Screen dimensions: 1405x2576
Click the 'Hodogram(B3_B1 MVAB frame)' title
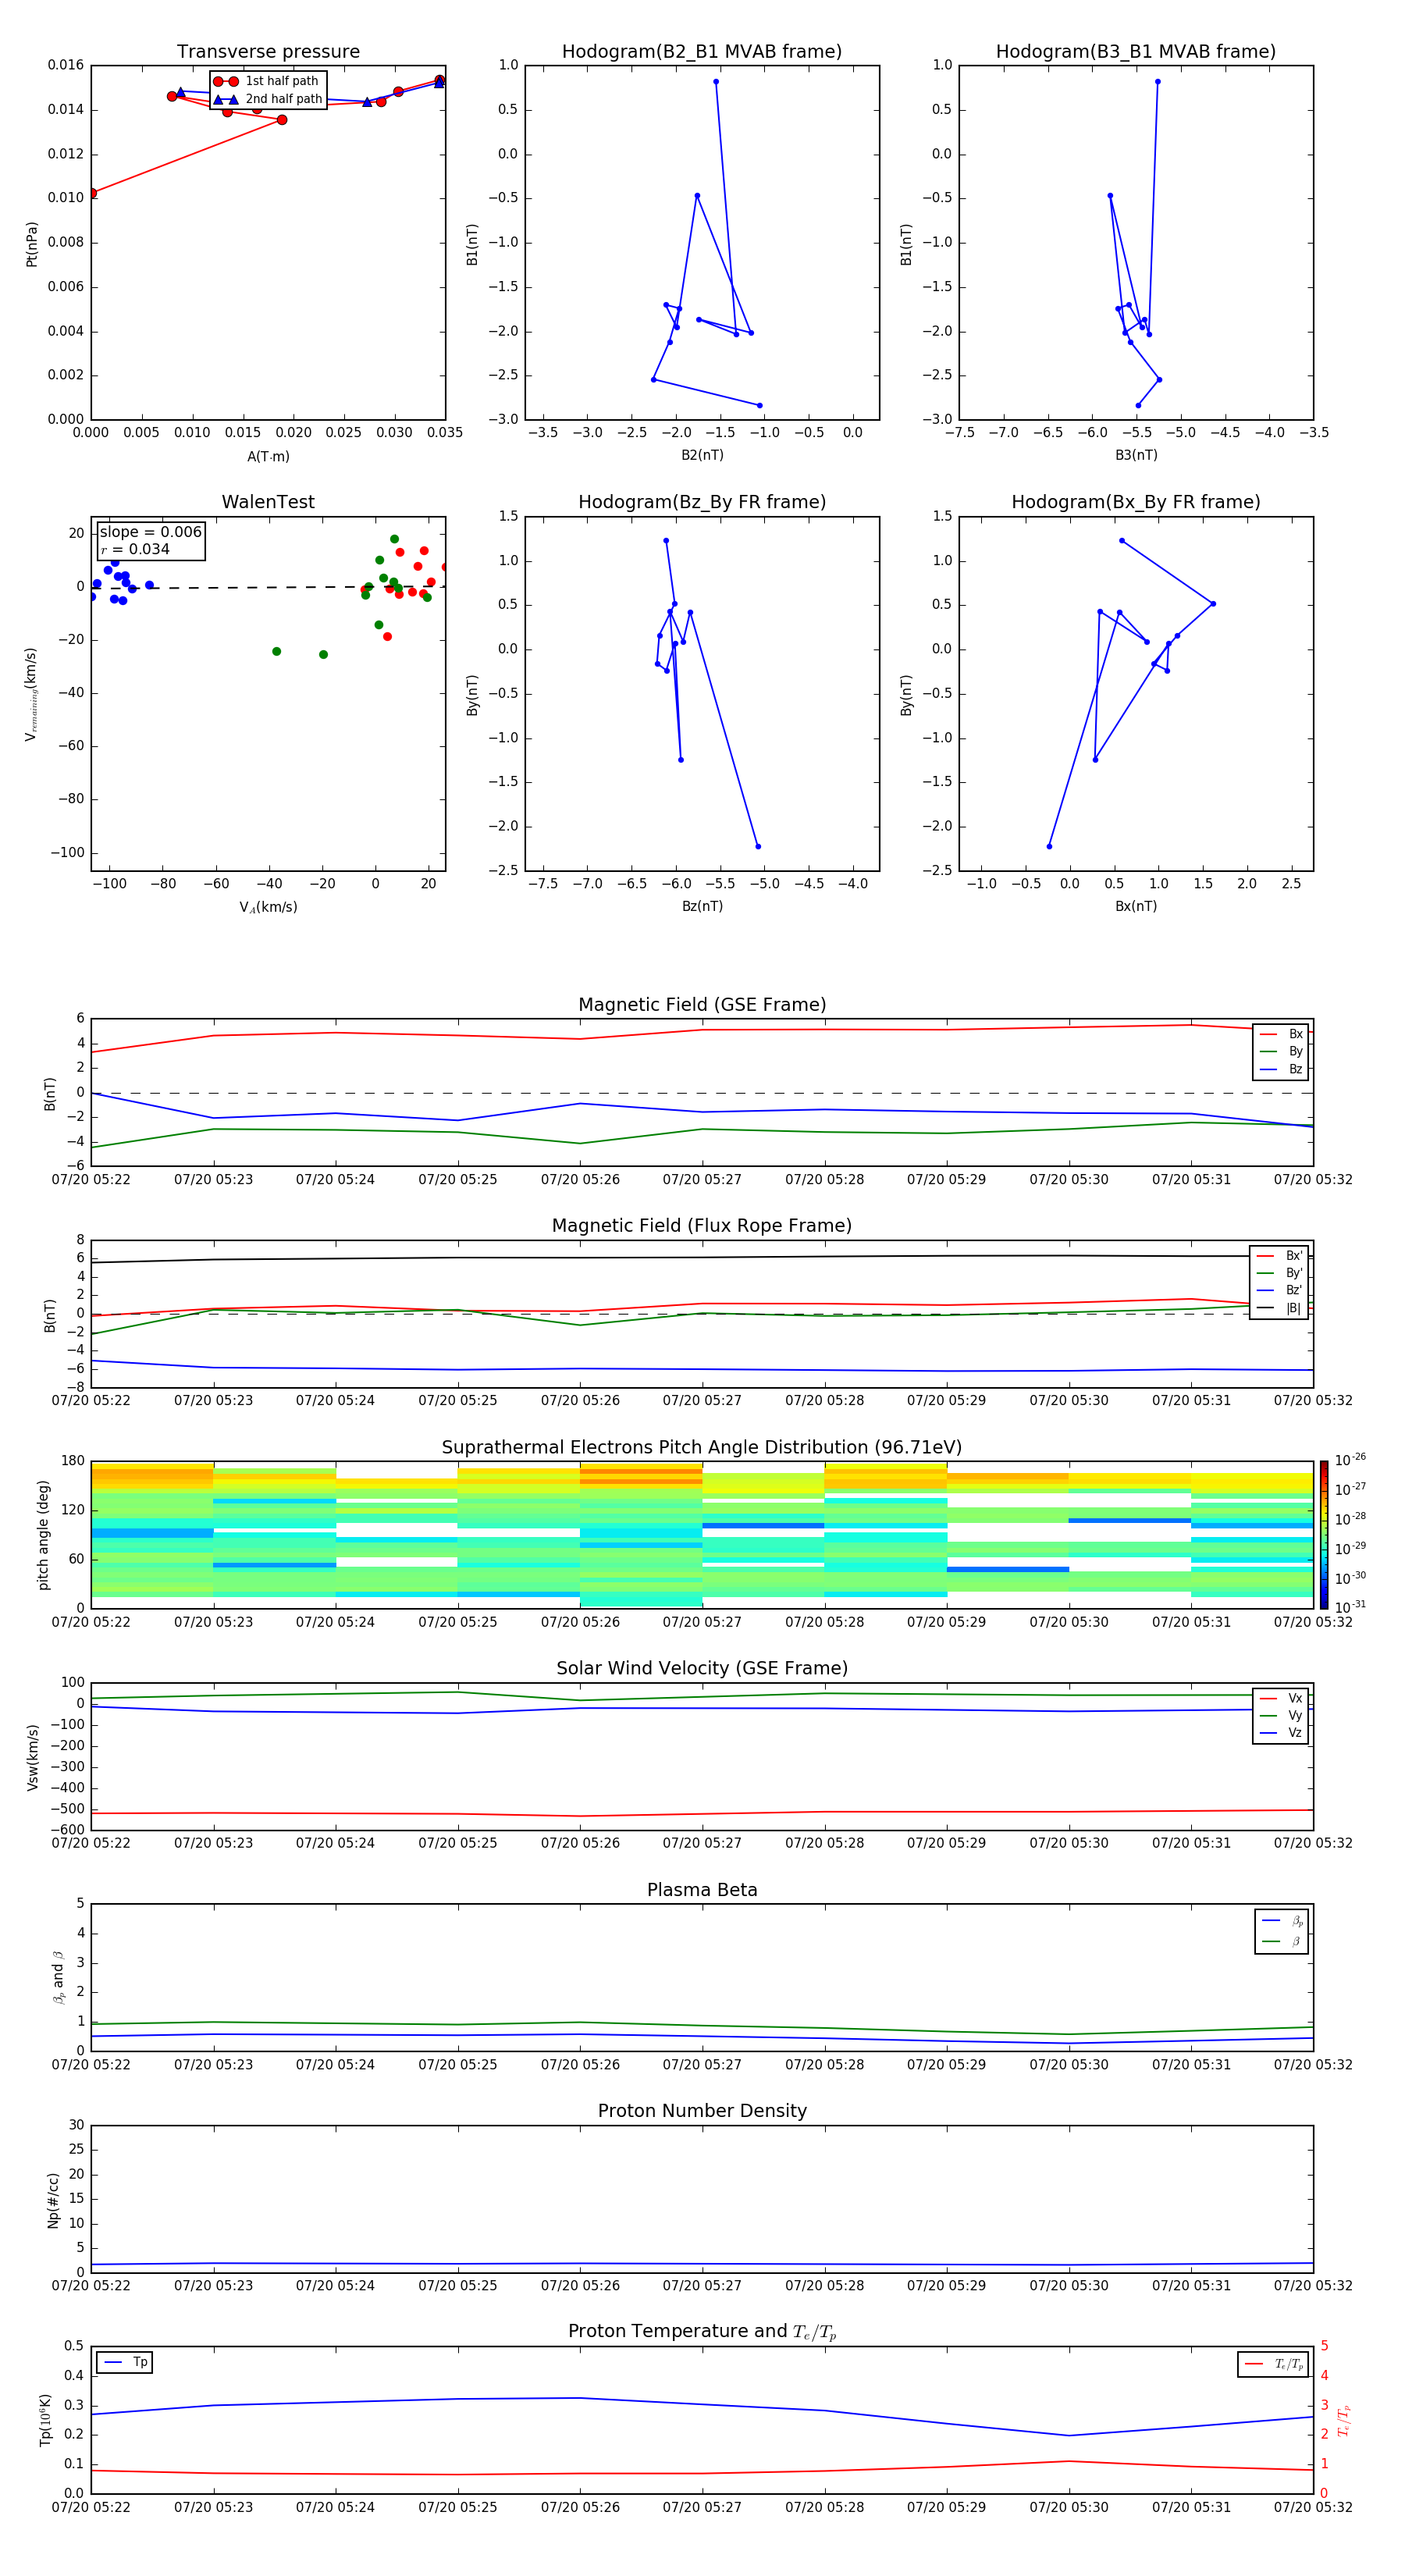pyautogui.click(x=1136, y=52)
